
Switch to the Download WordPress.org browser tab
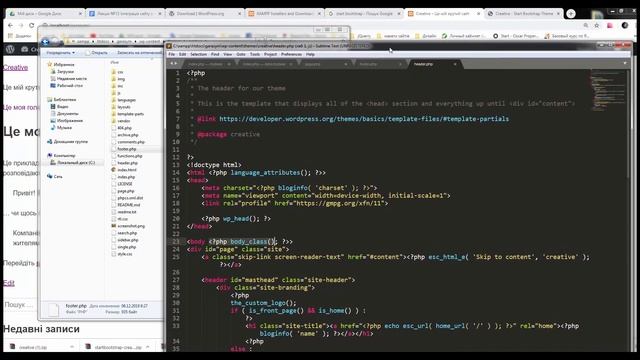204,13
